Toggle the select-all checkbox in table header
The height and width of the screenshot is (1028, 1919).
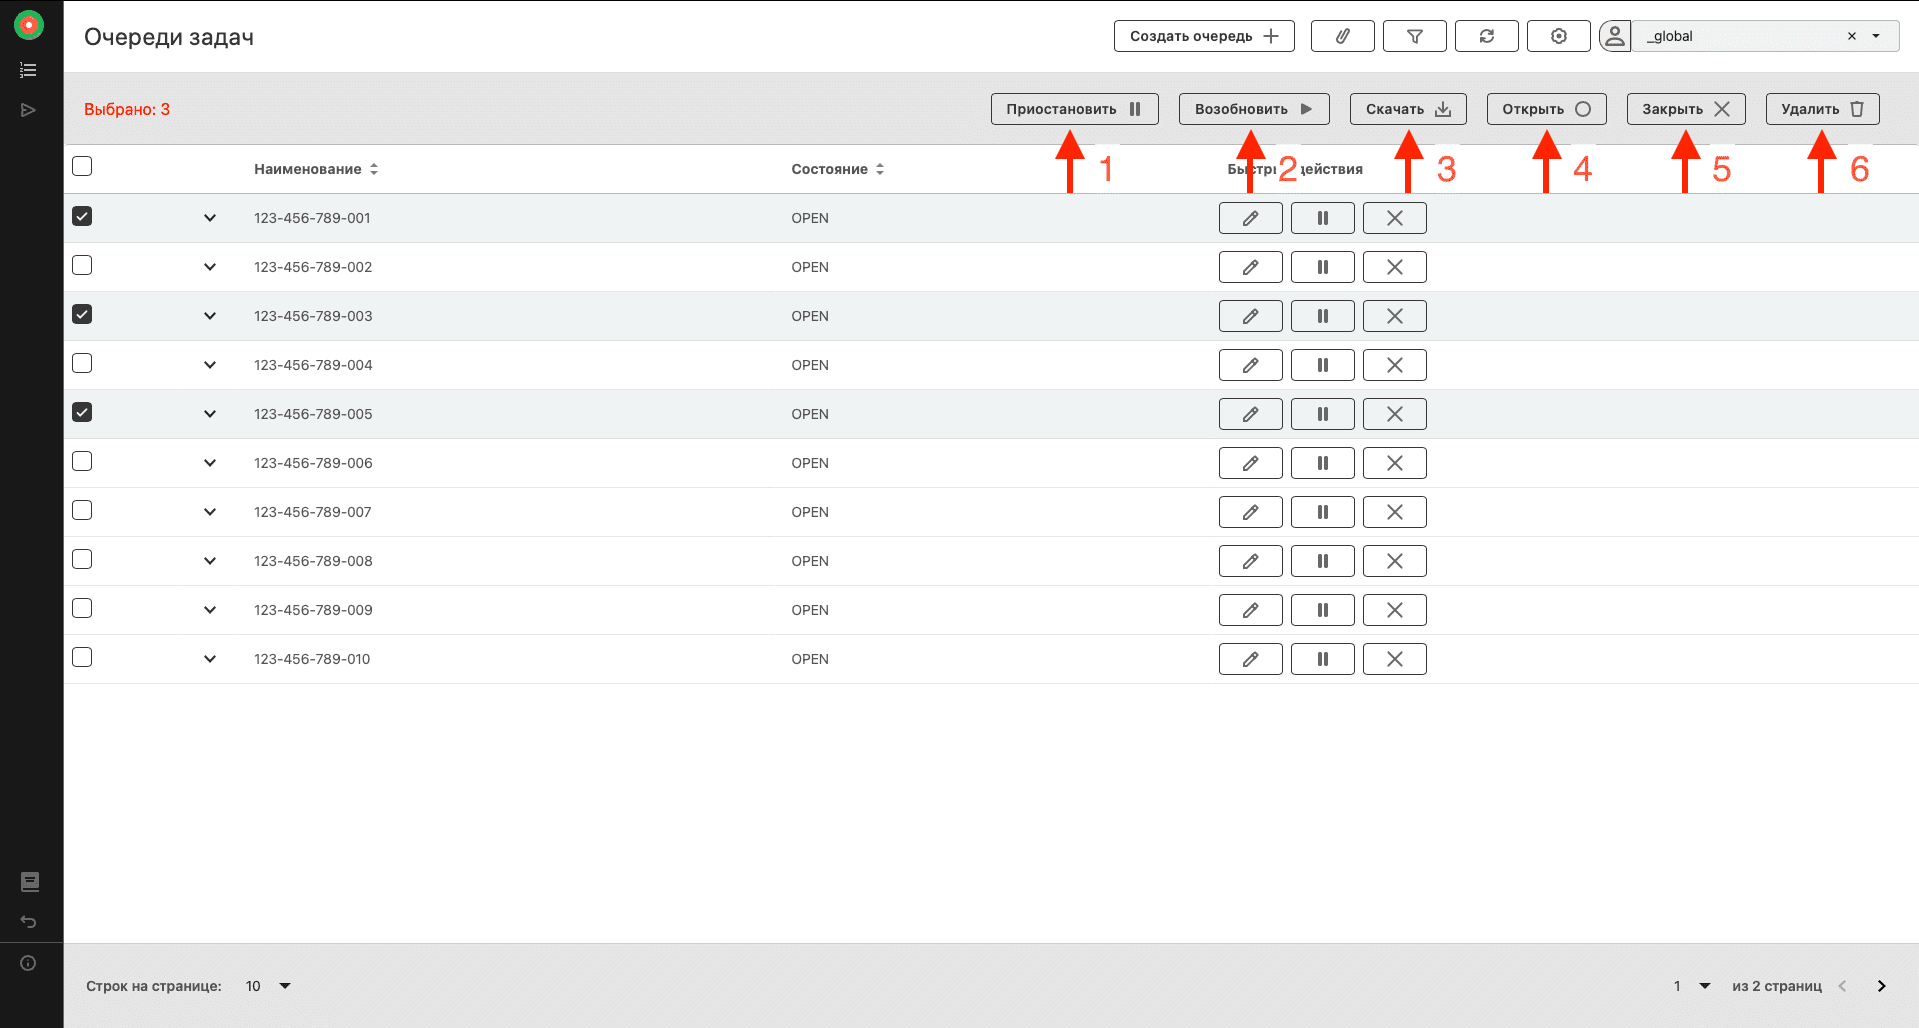point(82,166)
